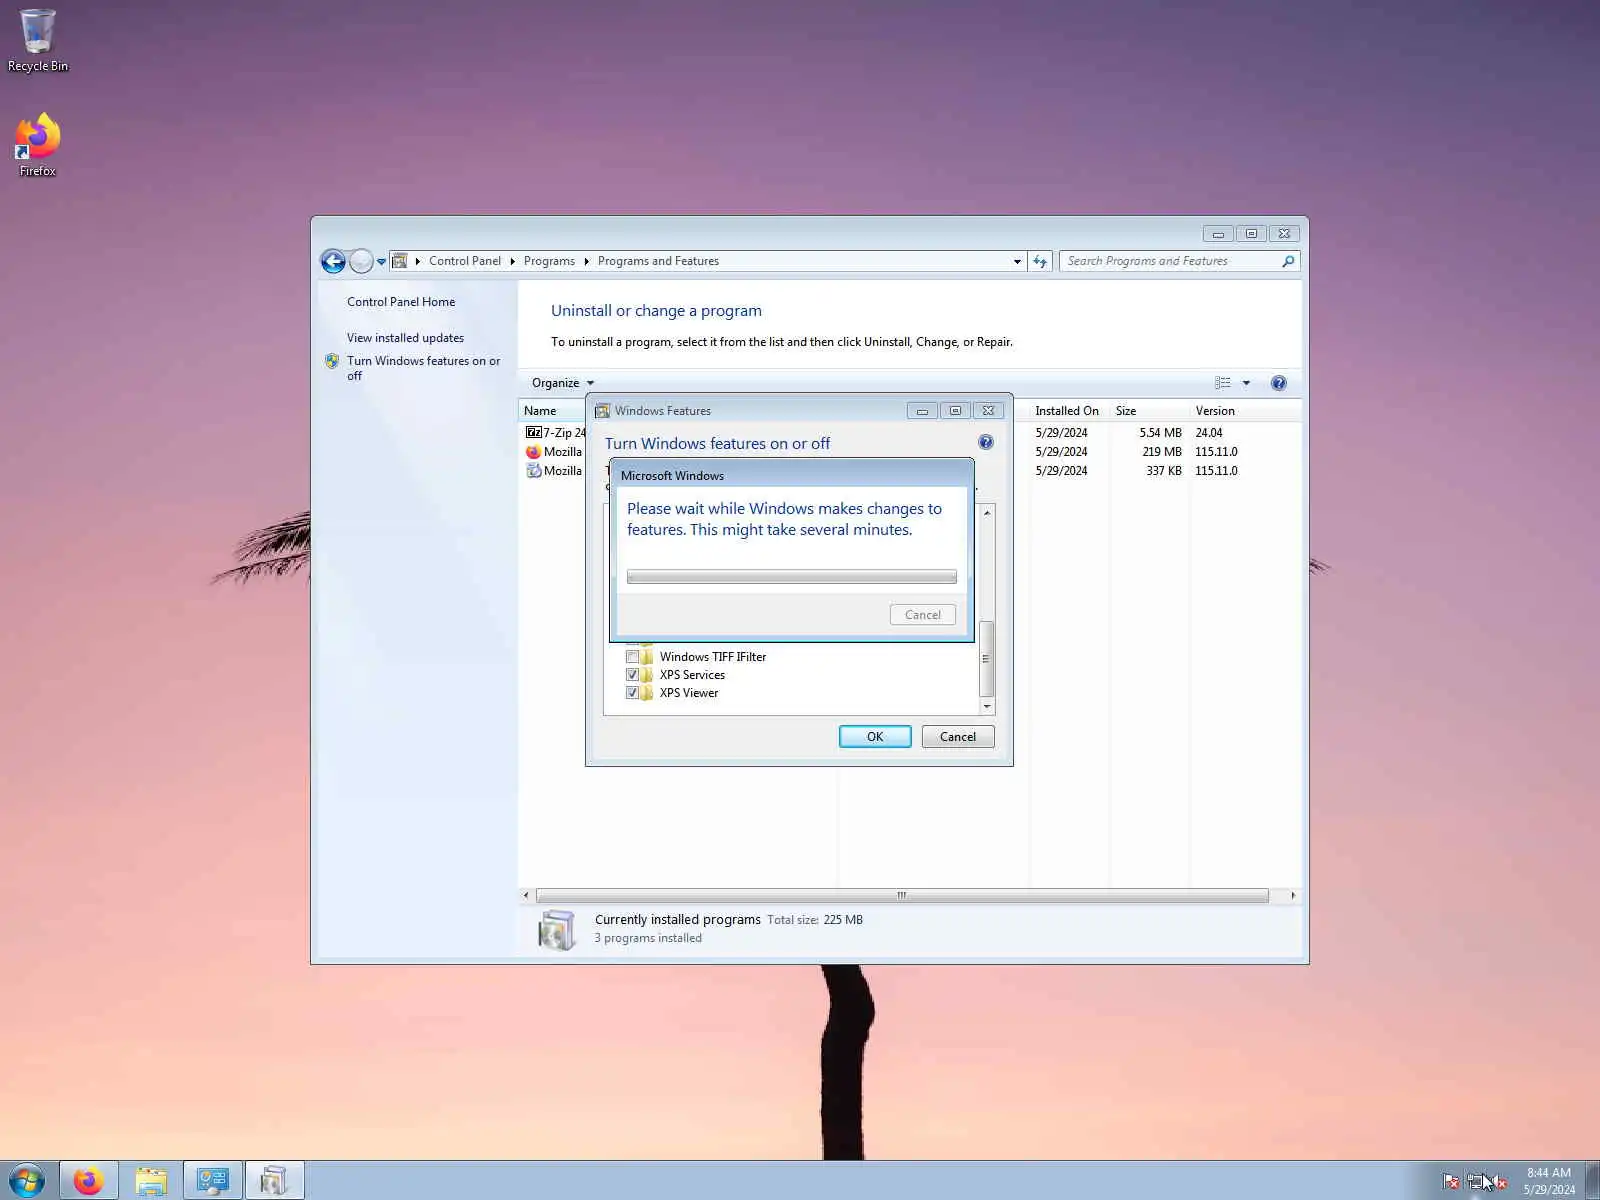Click Turn Windows features on or off link
1600x1200 pixels.
423,368
